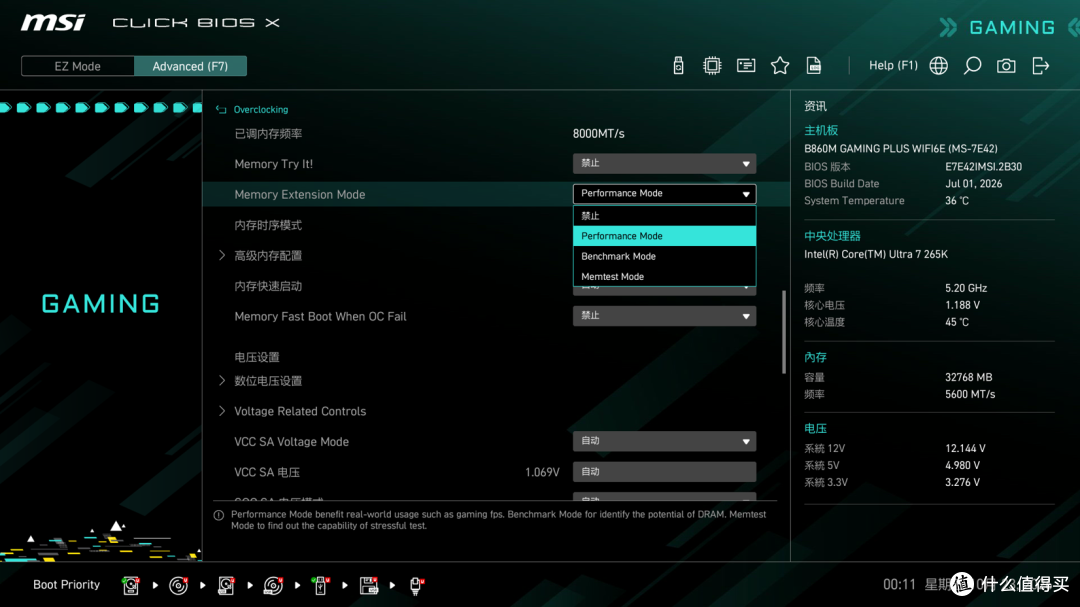
Task: Click the settings list scrollbar
Action: coord(784,332)
